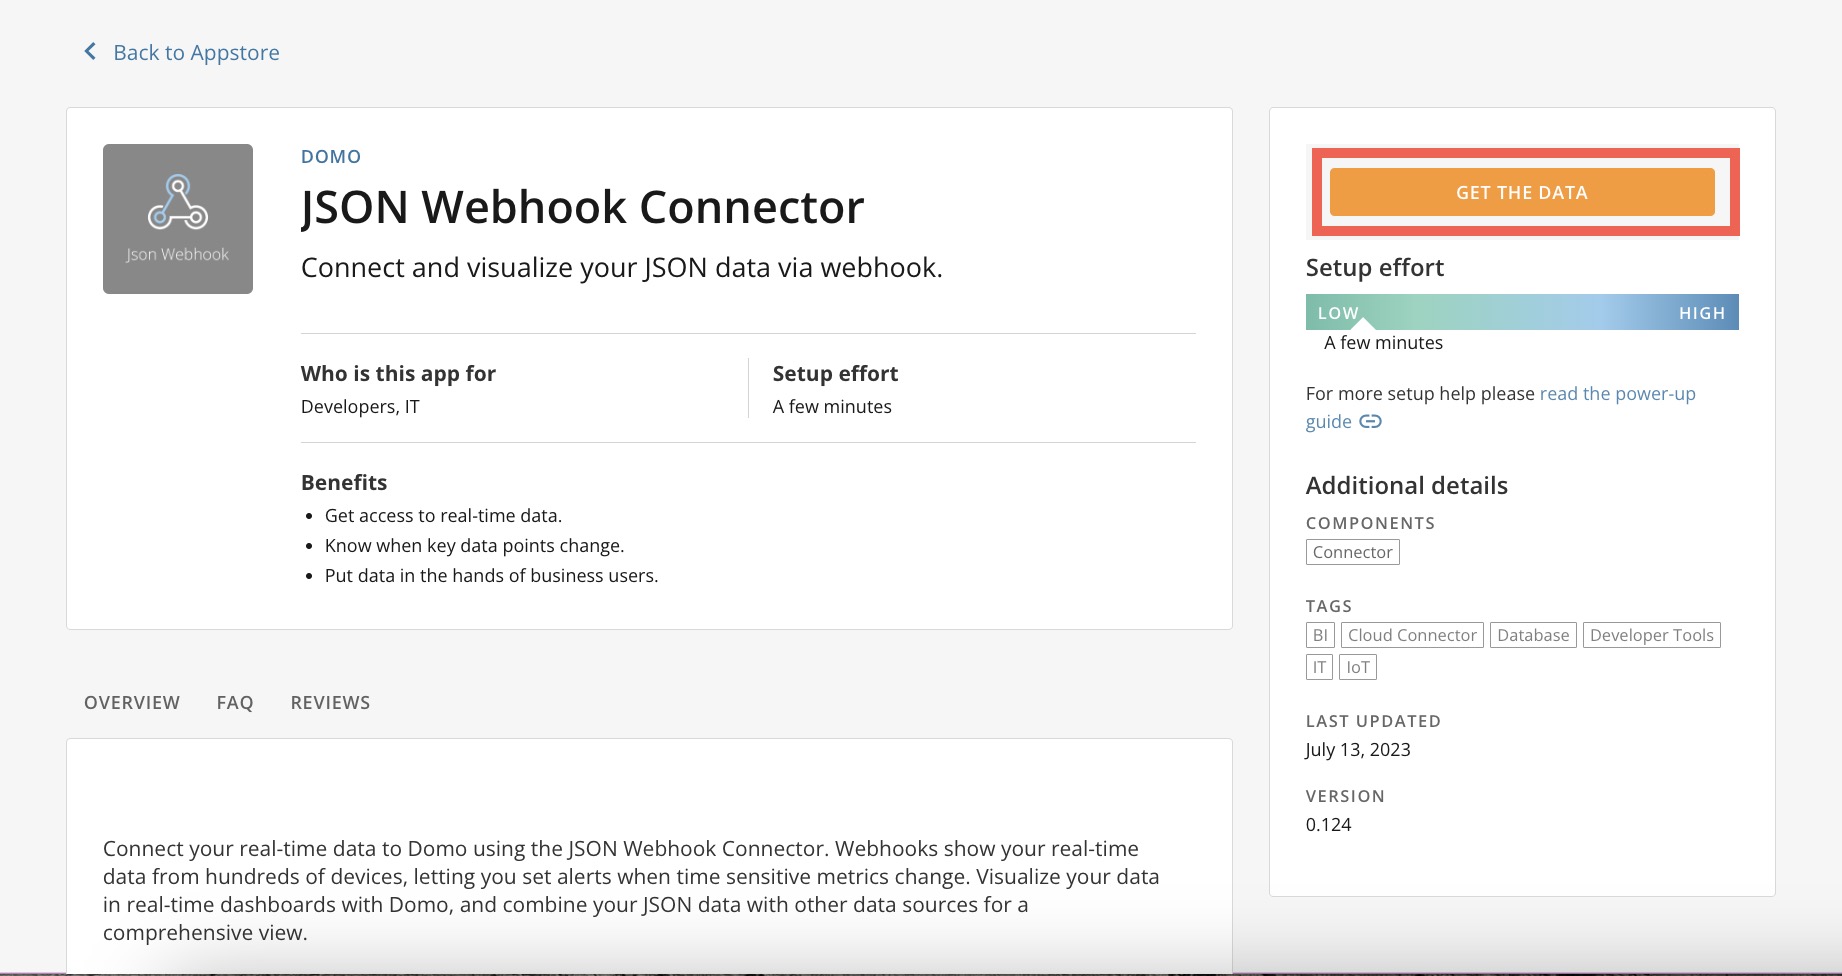The height and width of the screenshot is (976, 1842).
Task: Switch to the REVIEWS tab
Action: click(x=330, y=702)
